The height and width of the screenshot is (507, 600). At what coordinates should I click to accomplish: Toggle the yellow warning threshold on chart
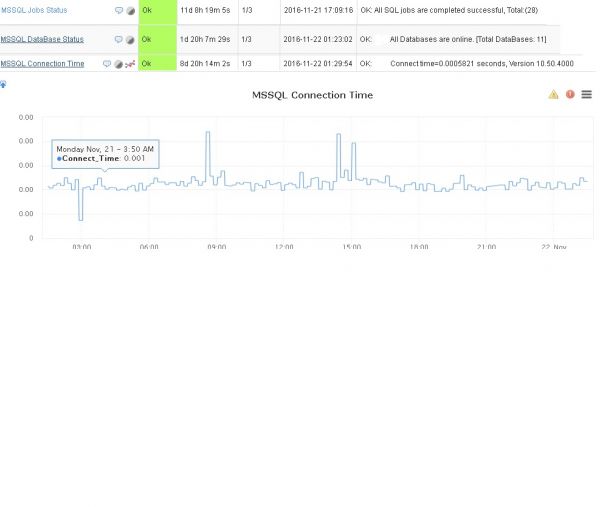[553, 95]
